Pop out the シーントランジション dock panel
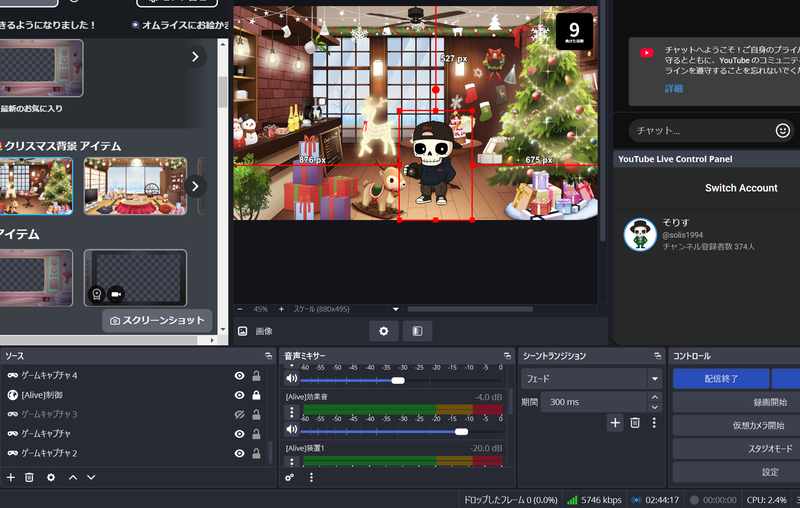This screenshot has height=508, width=800. tap(657, 356)
